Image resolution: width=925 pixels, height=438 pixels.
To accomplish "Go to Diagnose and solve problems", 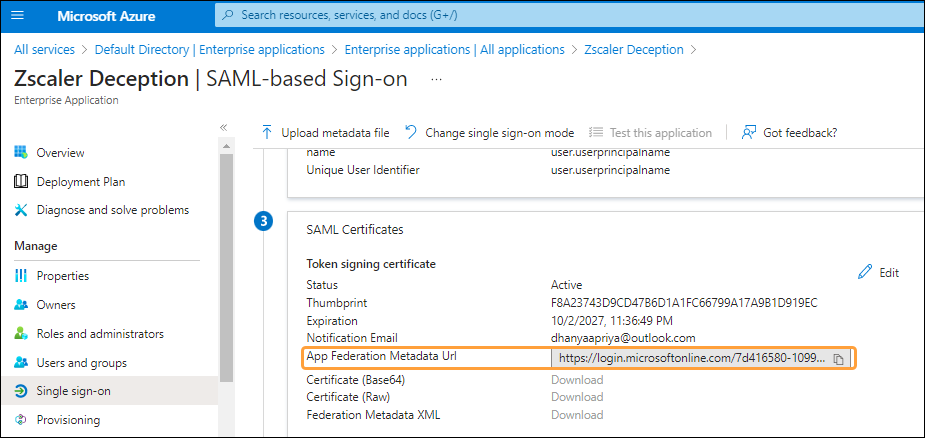I will tap(112, 210).
